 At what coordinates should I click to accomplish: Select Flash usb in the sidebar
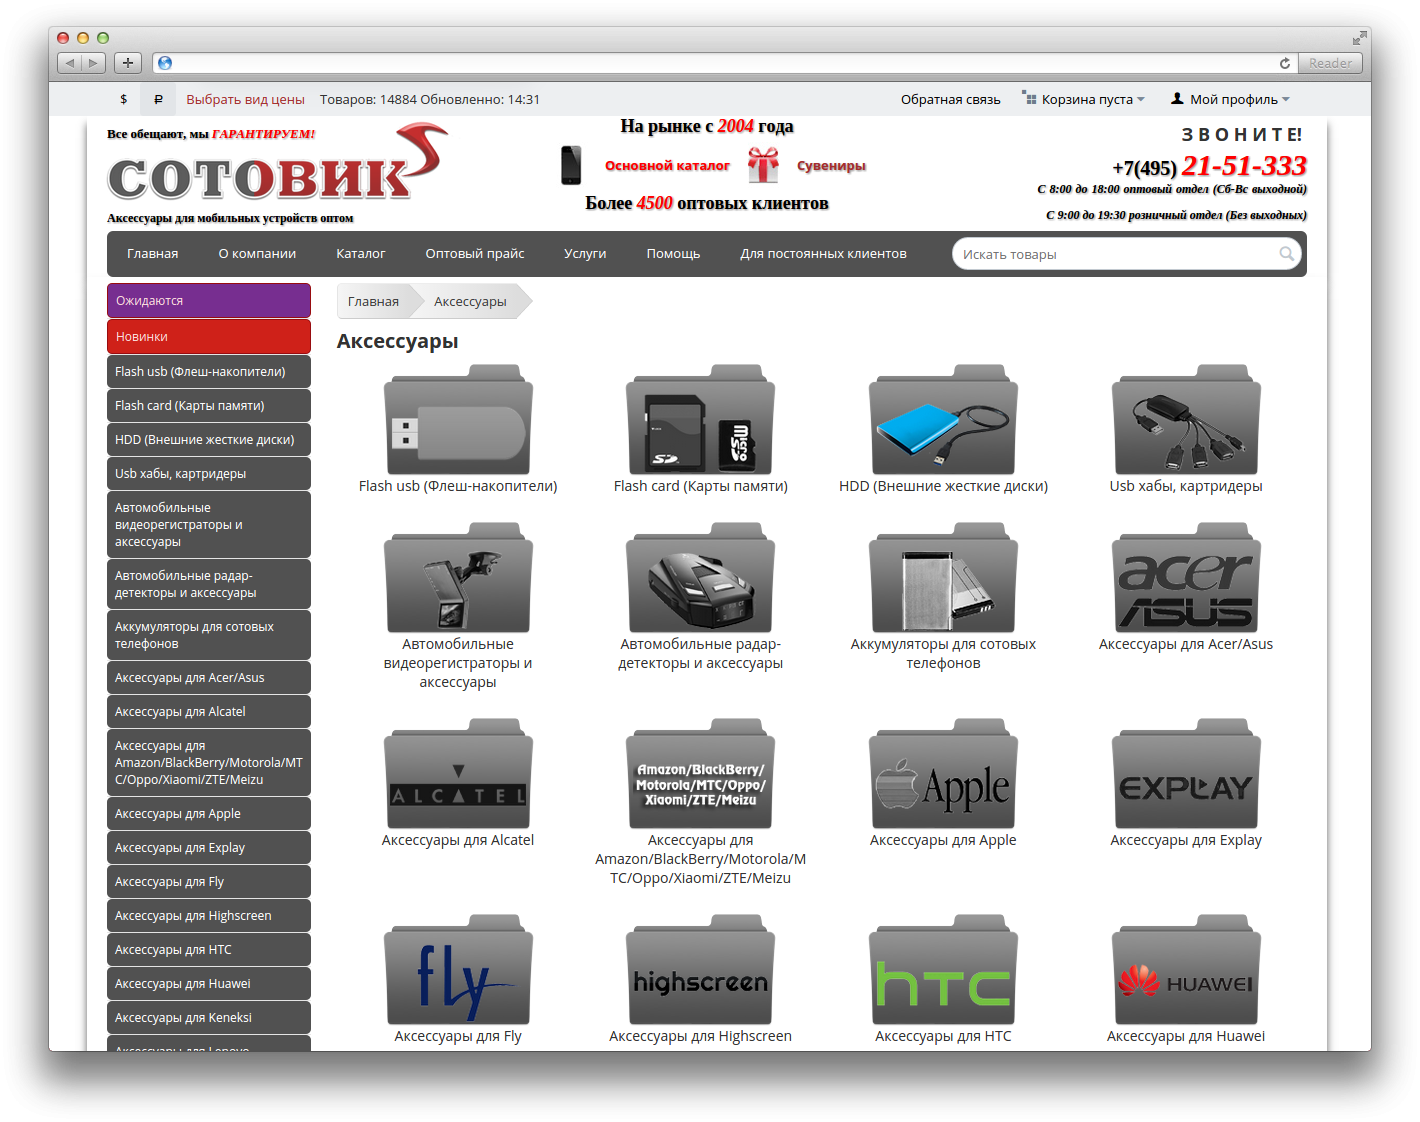click(x=209, y=371)
